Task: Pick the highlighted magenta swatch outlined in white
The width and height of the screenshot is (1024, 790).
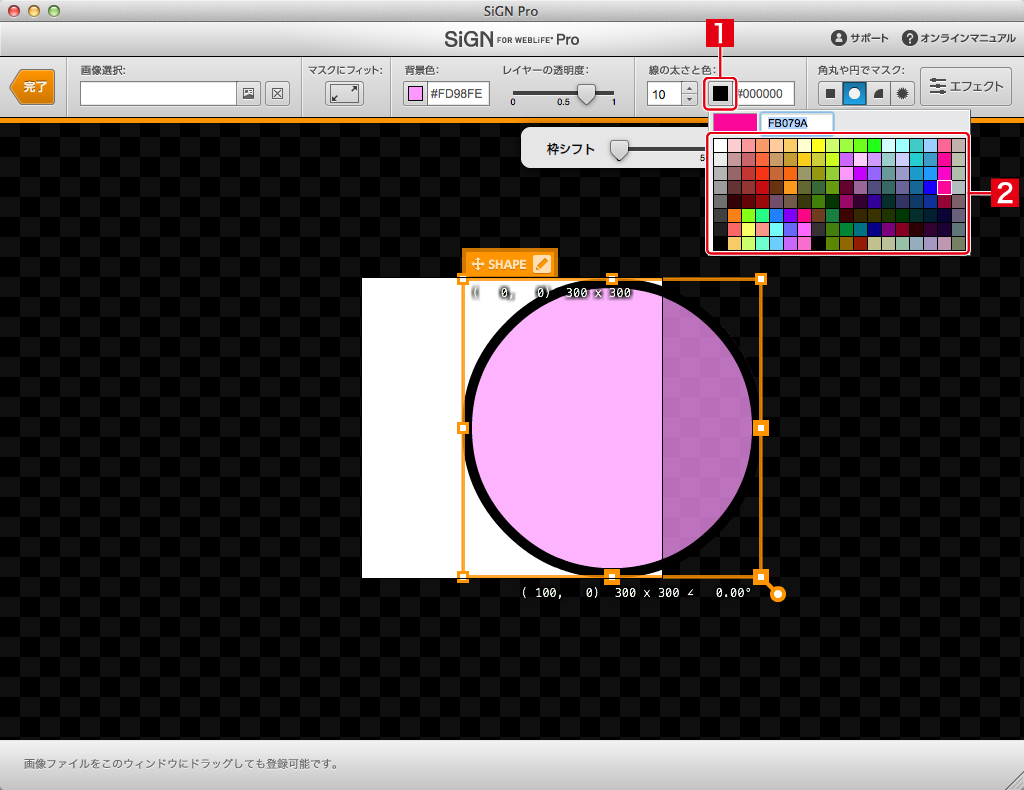Action: click(x=944, y=187)
